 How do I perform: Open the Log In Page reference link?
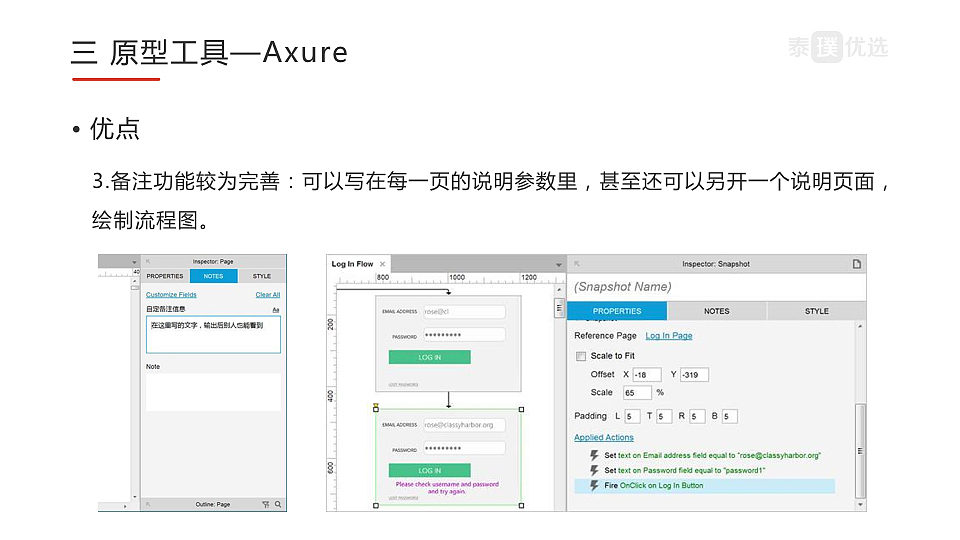(x=669, y=336)
